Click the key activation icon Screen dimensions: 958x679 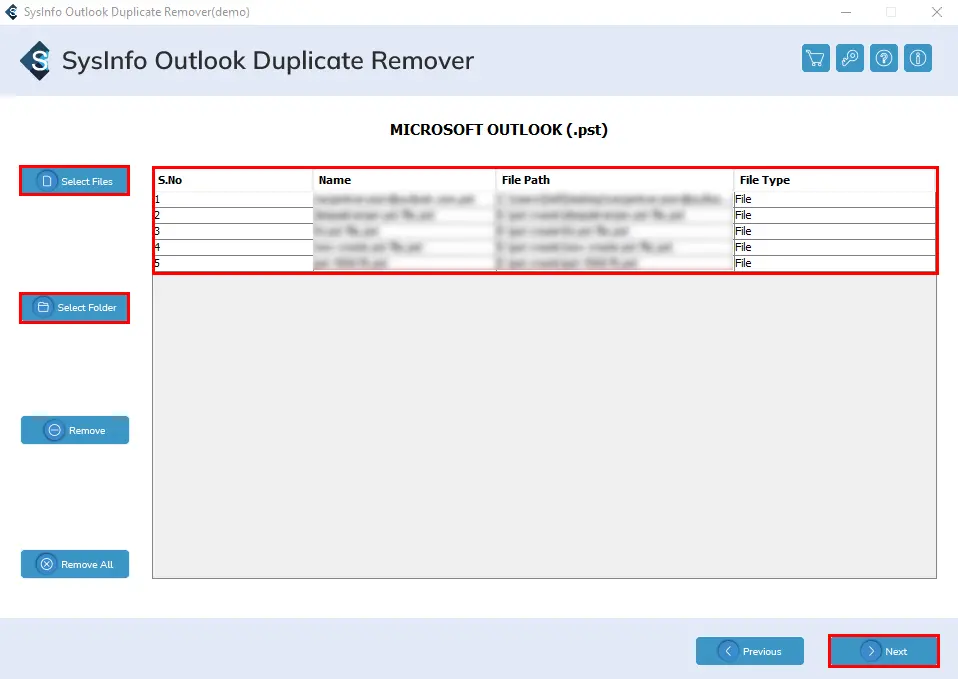pyautogui.click(x=850, y=58)
